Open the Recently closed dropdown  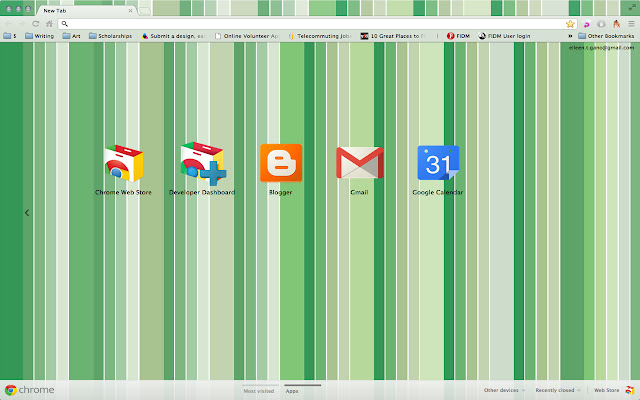pos(558,390)
